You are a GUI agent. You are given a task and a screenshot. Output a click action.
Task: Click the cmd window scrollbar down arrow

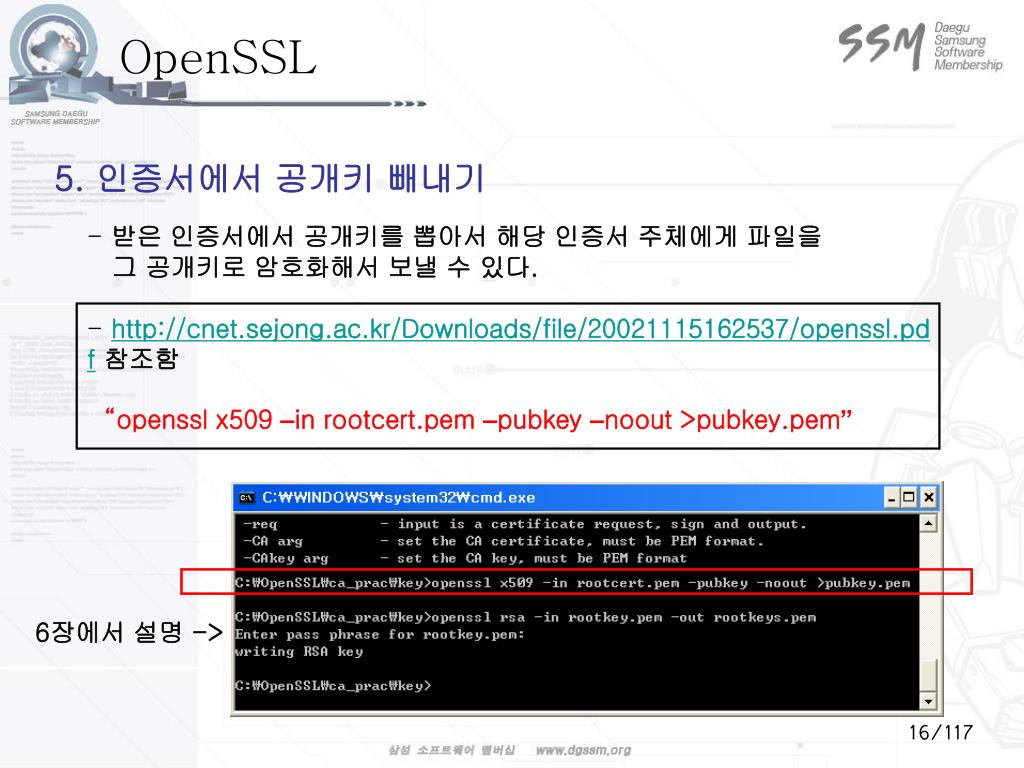point(928,701)
